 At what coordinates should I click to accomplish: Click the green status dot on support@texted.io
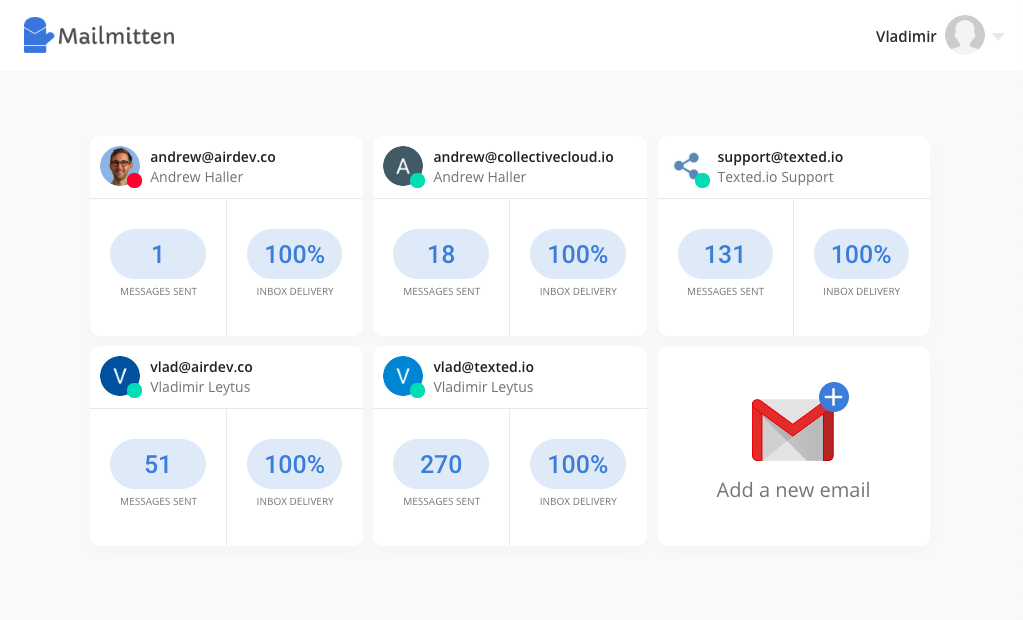click(x=702, y=181)
